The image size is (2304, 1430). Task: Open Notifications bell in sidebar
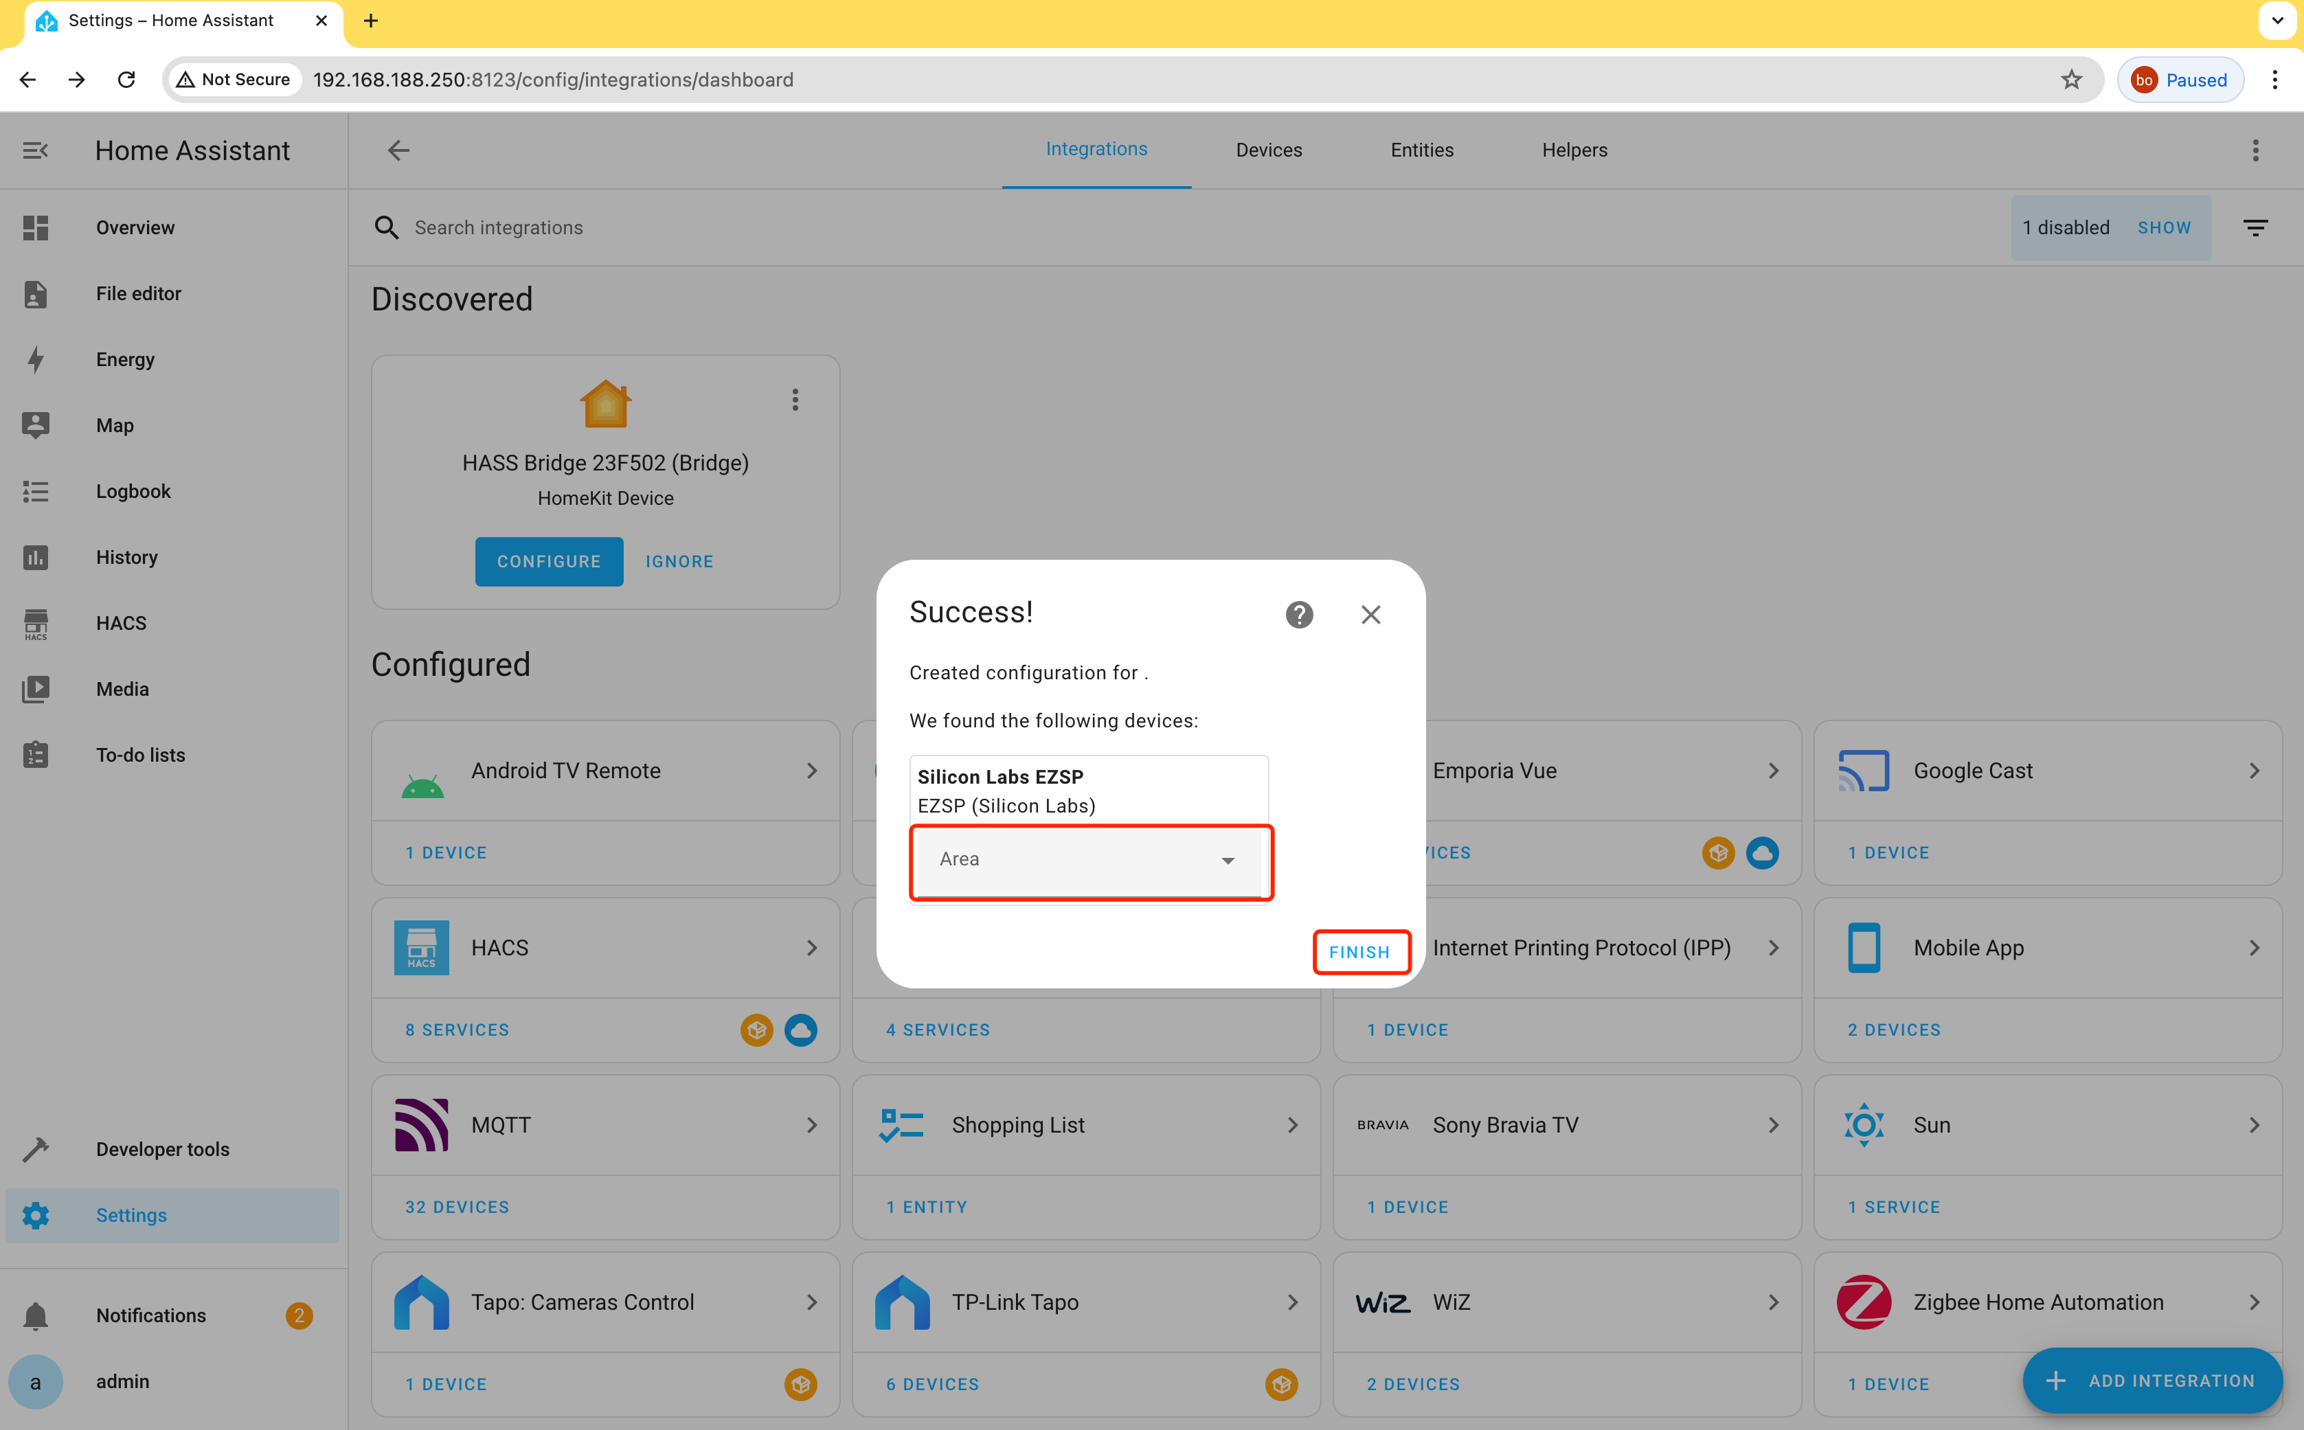pos(36,1315)
